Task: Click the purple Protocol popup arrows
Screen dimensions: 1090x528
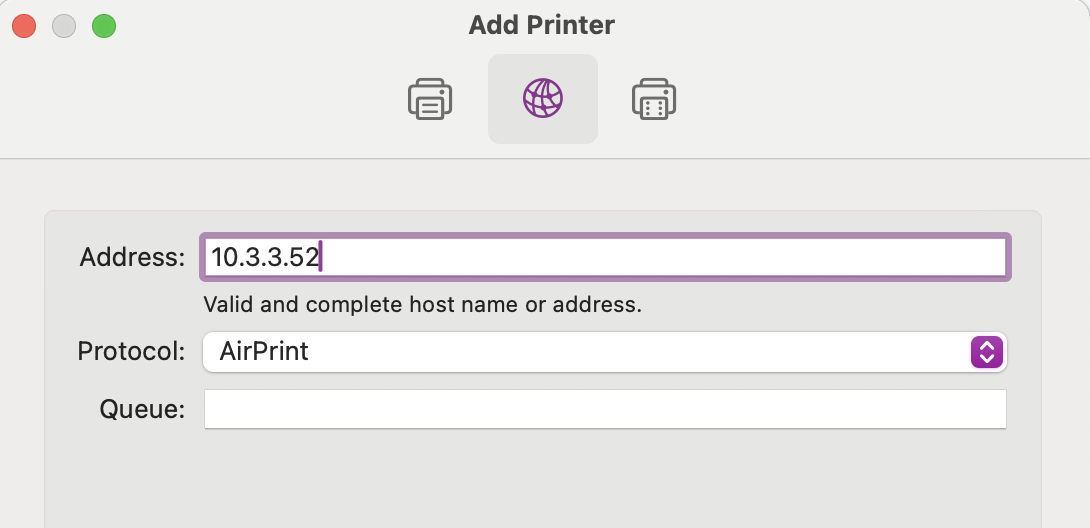Action: click(986, 352)
